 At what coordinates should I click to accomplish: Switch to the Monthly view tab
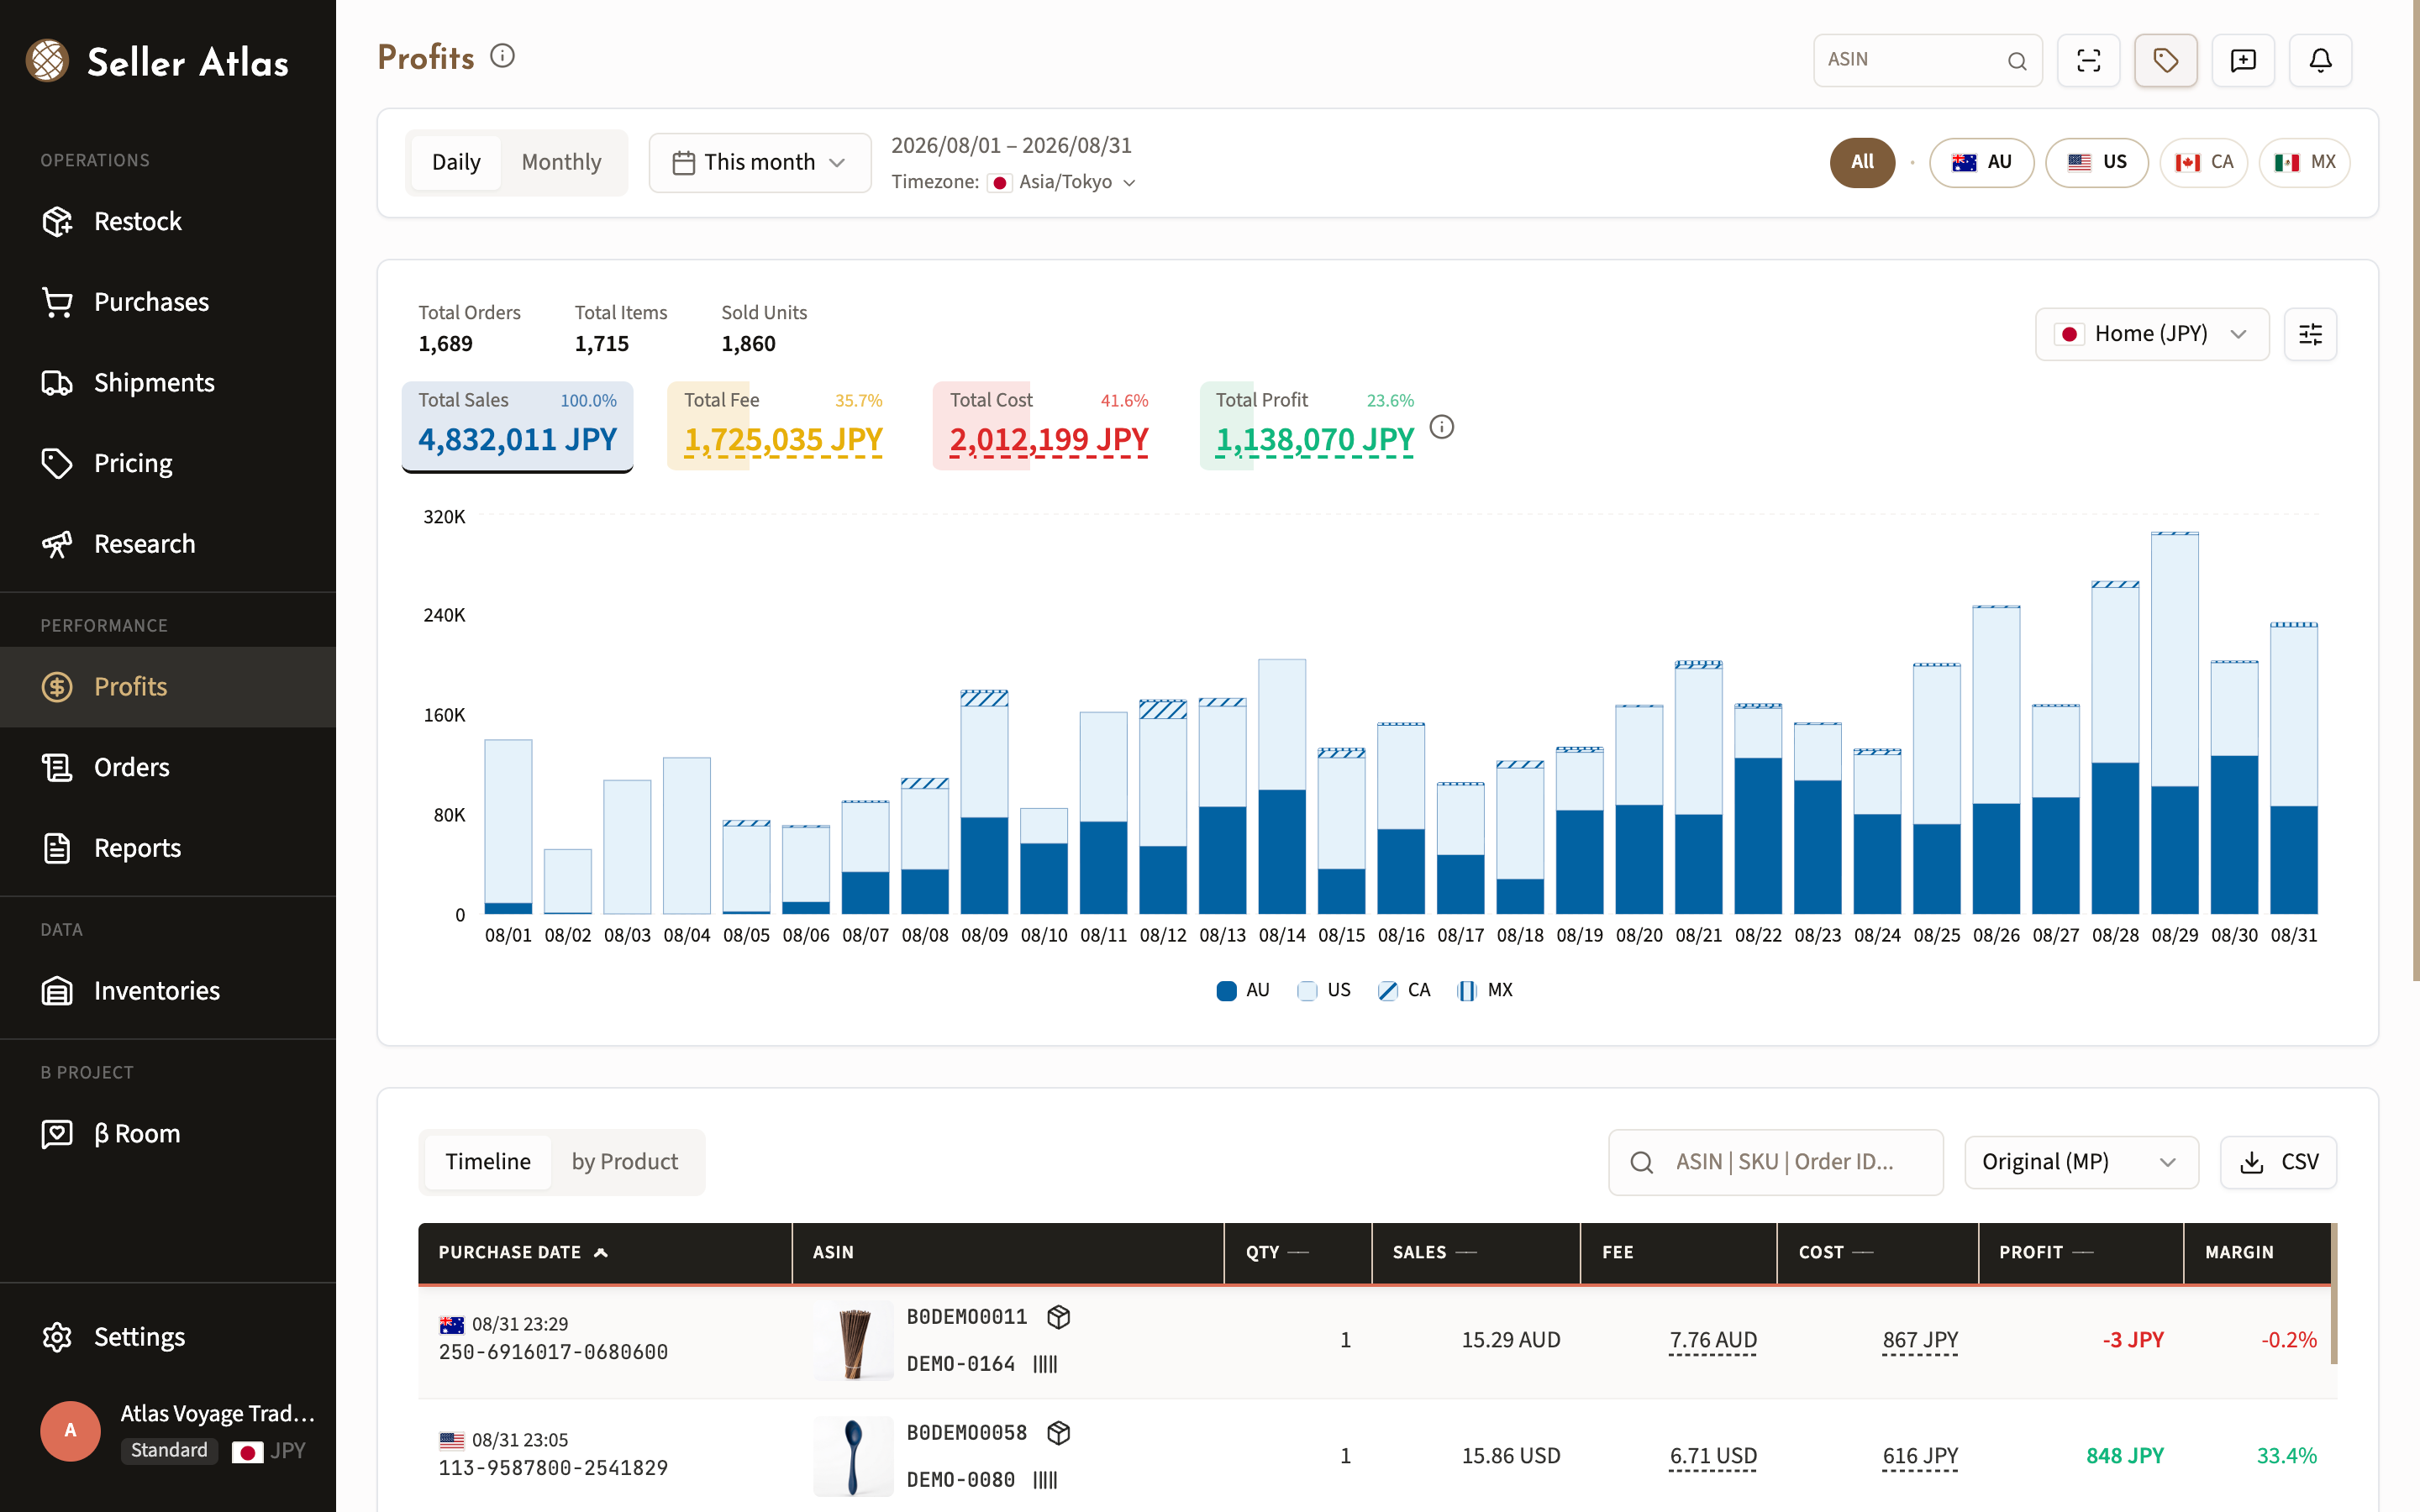pos(561,162)
